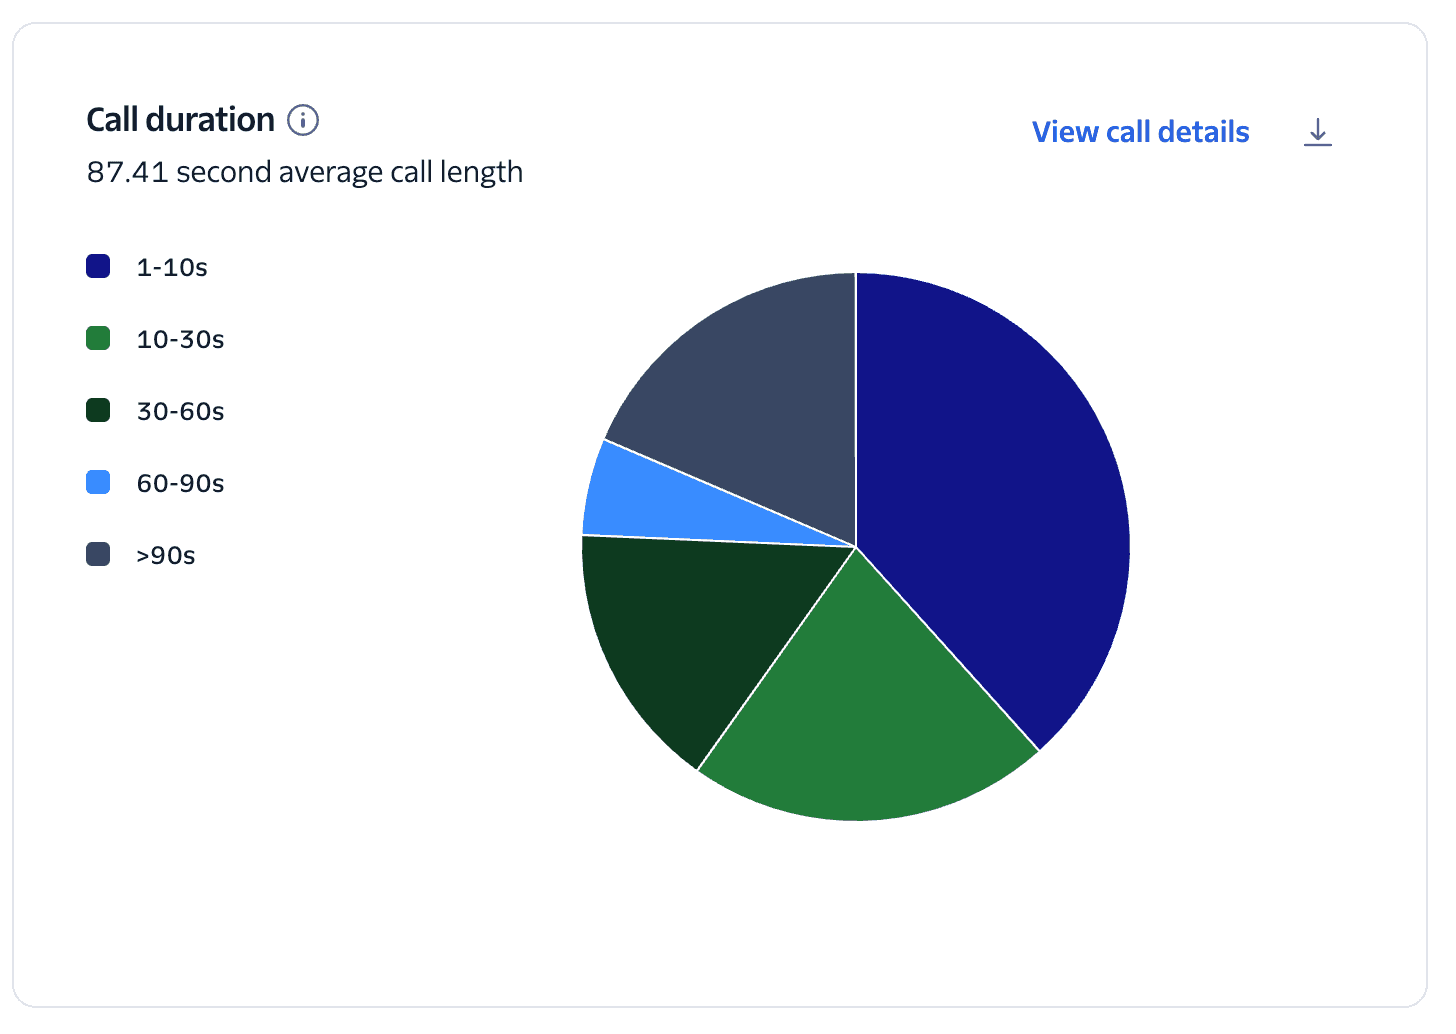
Task: Select the >90s color swatch
Action: pos(97,554)
